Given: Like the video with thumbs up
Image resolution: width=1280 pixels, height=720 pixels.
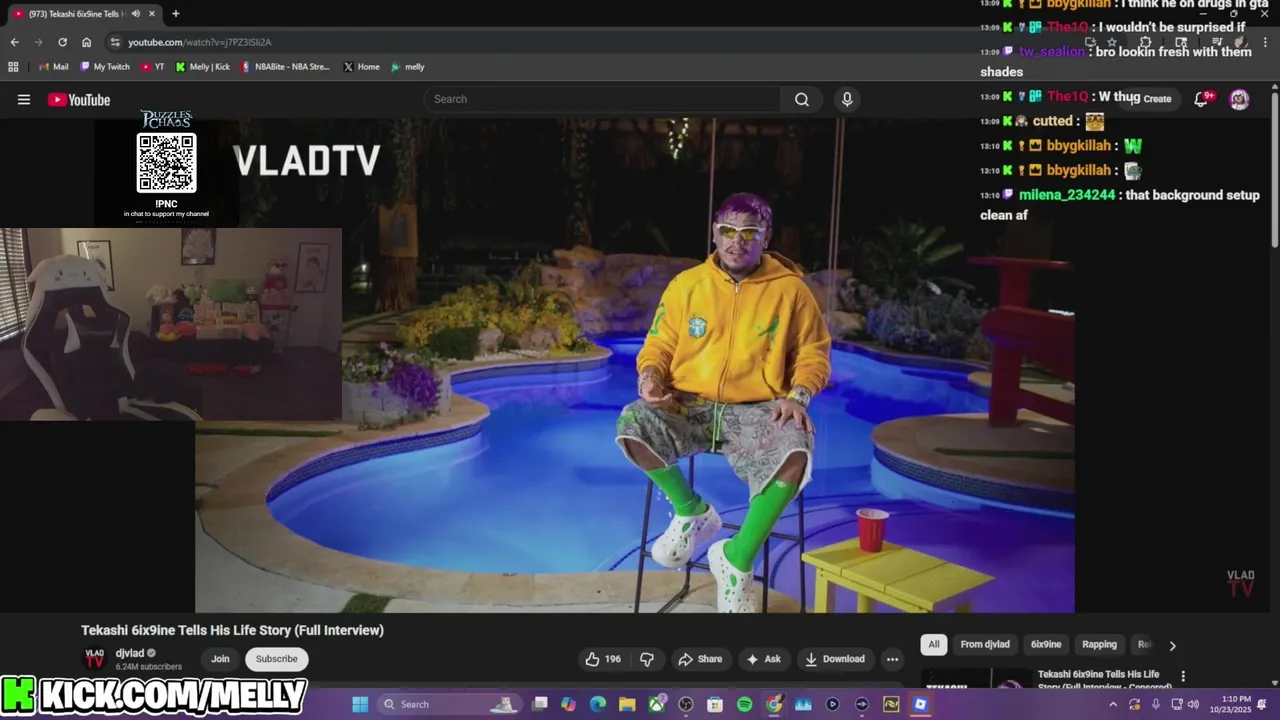Looking at the screenshot, I should pos(602,659).
